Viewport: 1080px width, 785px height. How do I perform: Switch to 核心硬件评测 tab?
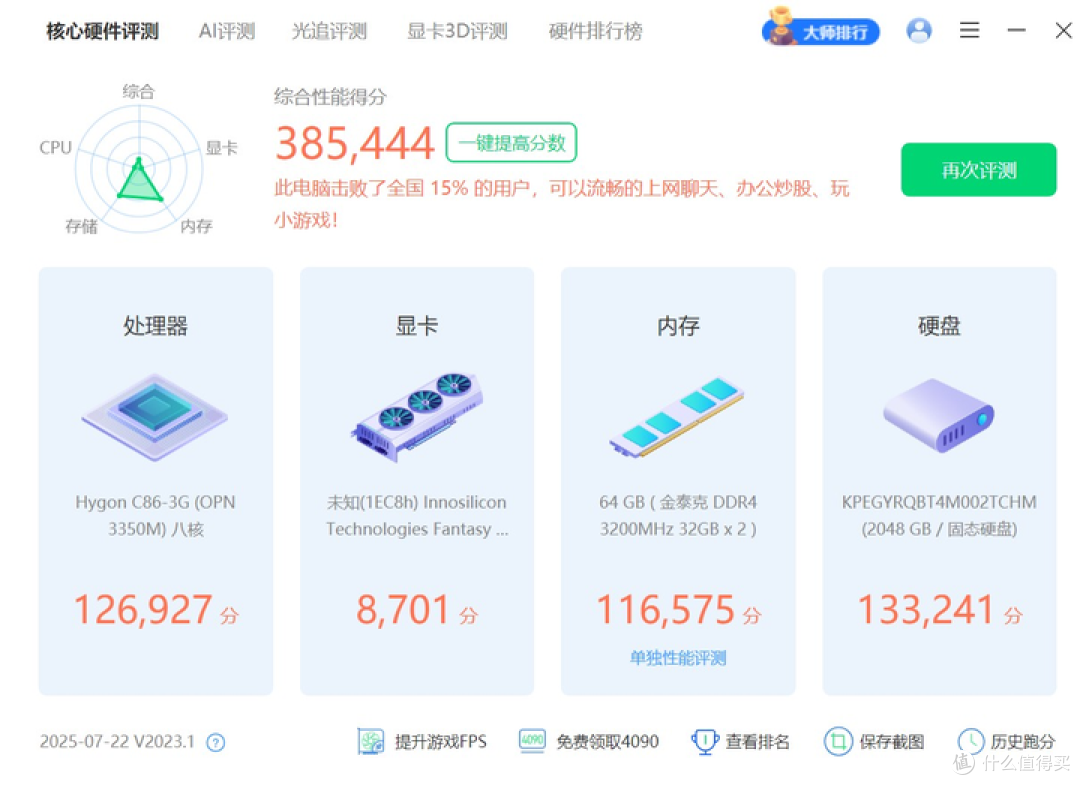click(x=103, y=31)
